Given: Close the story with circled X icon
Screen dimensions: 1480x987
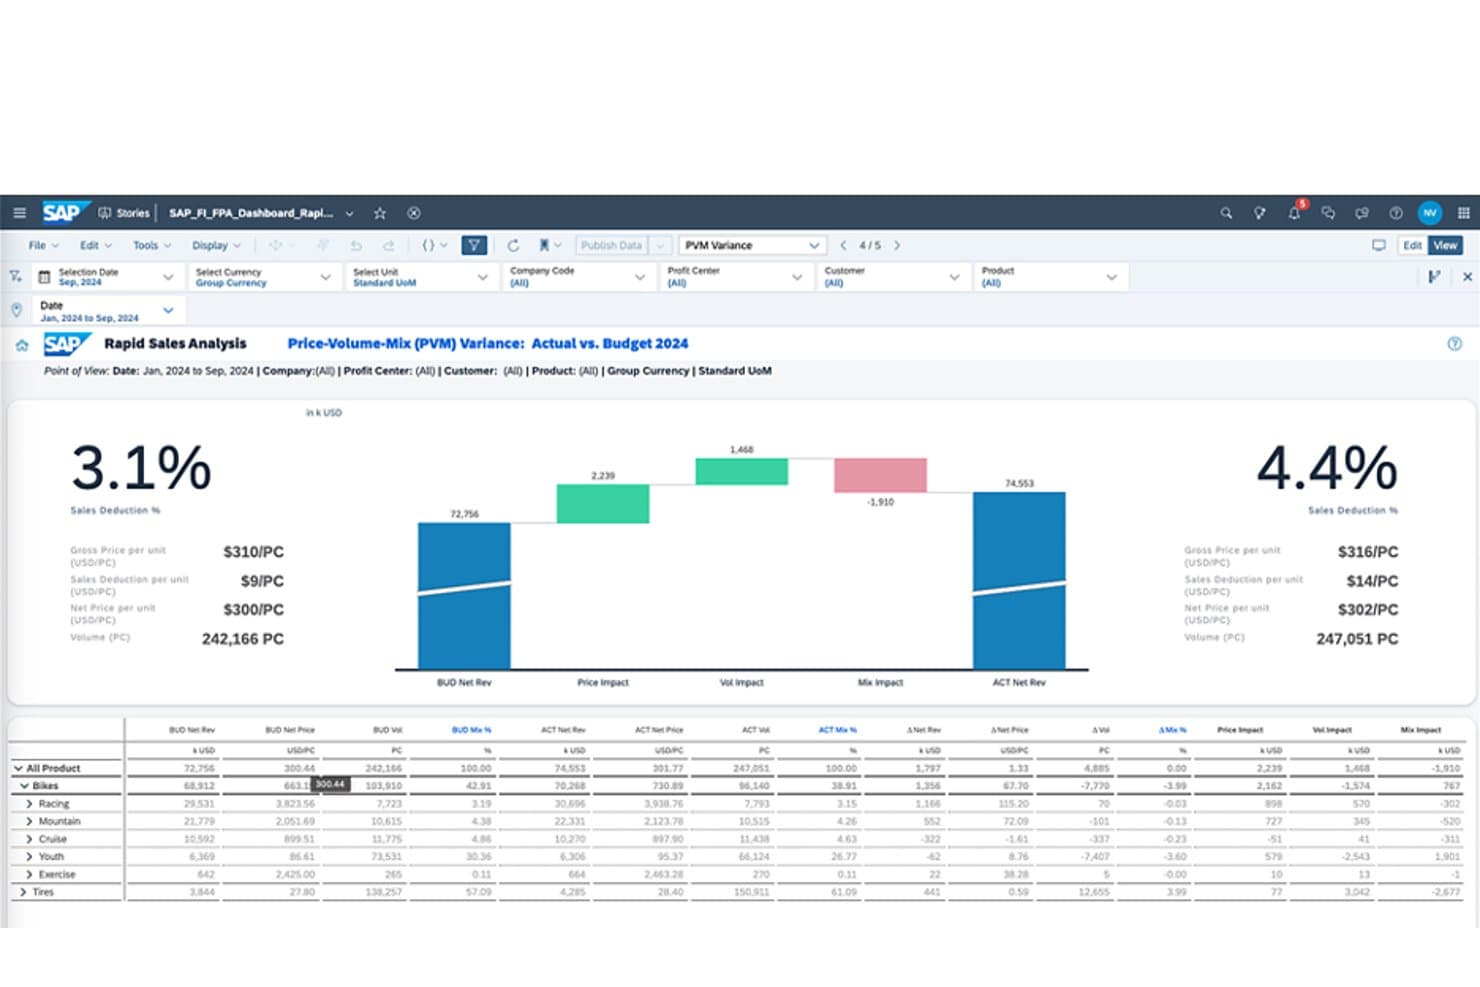Looking at the screenshot, I should pyautogui.click(x=414, y=213).
